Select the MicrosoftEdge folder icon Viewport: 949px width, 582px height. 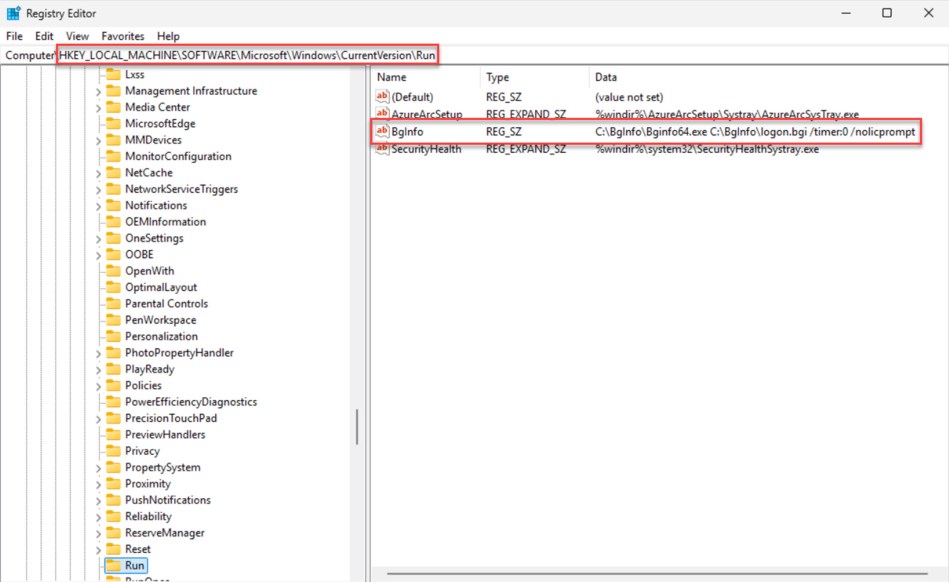pyautogui.click(x=113, y=123)
